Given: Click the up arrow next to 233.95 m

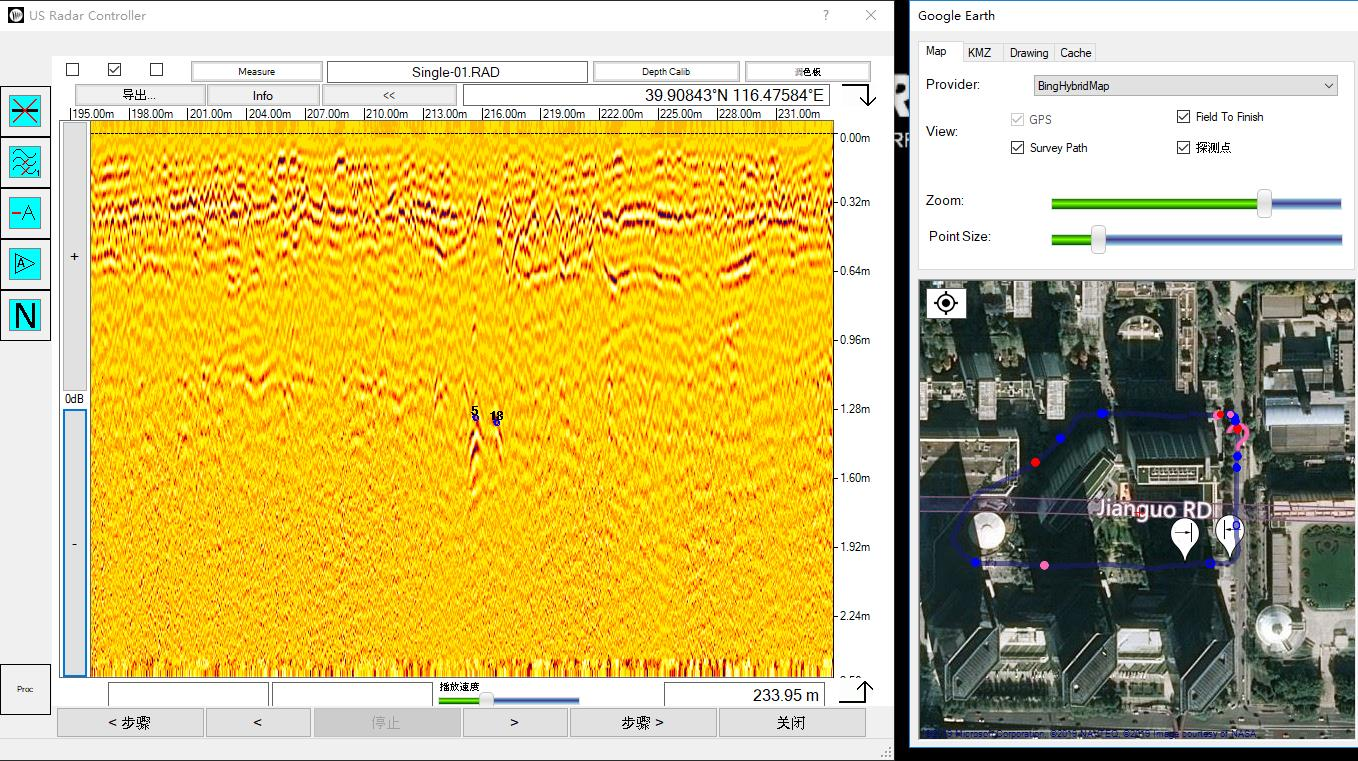Looking at the screenshot, I should click(x=857, y=692).
